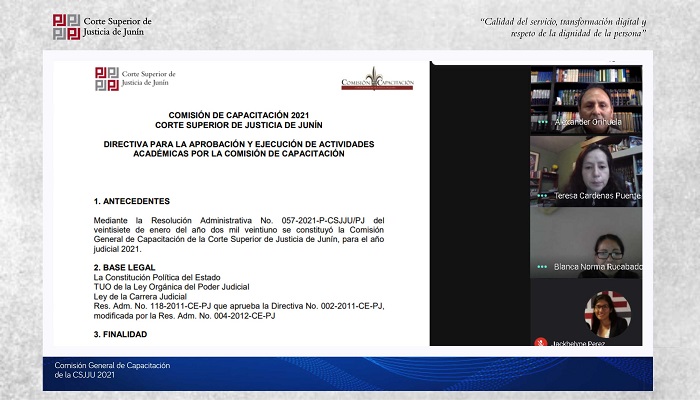
Task: Click the slogan beginning 'Calidad del servicio' at top right
Action: tap(563, 27)
